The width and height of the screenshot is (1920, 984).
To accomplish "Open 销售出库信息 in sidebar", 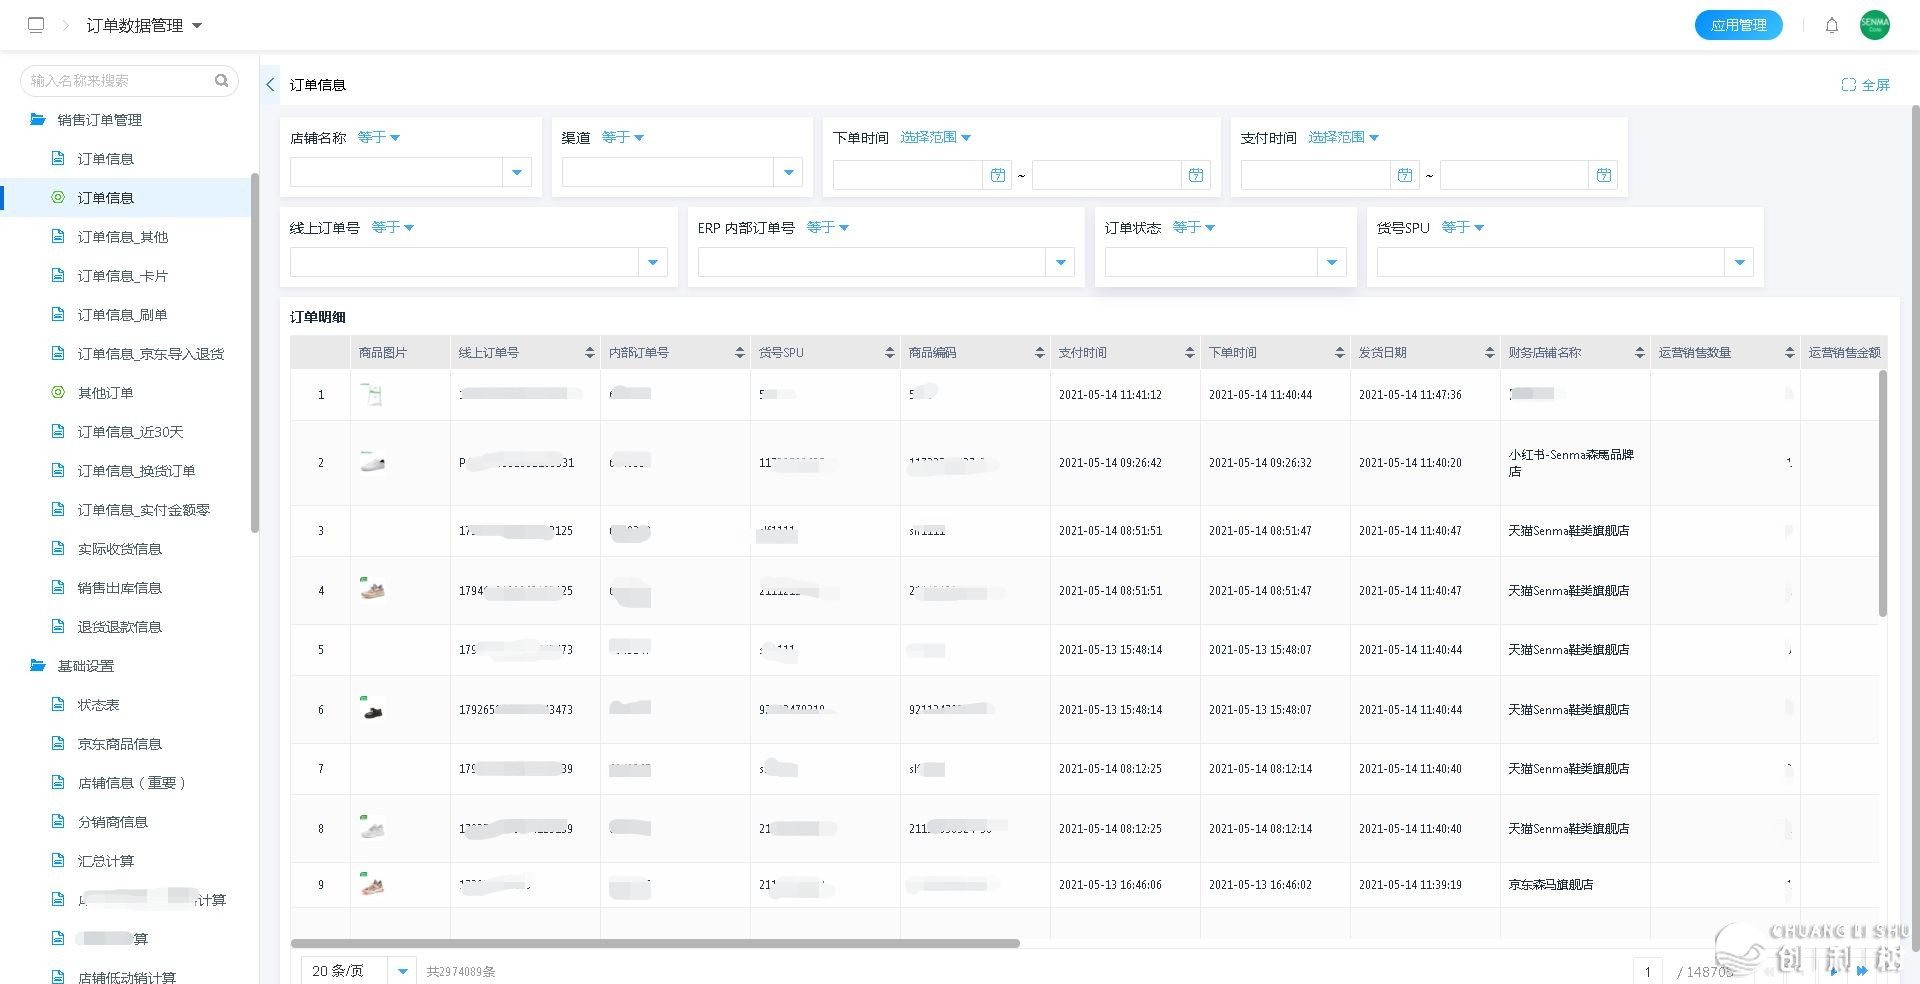I will tap(120, 588).
